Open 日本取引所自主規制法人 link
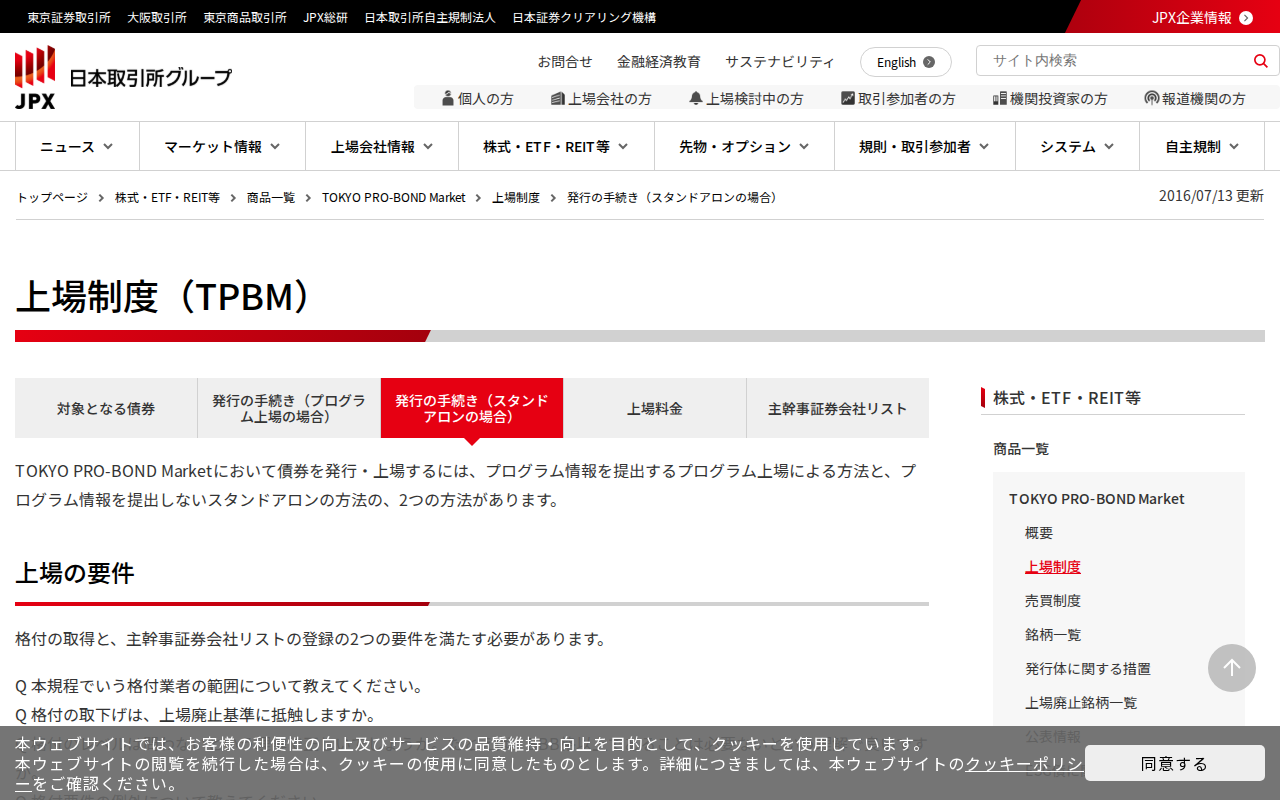This screenshot has height=800, width=1280. coord(430,17)
